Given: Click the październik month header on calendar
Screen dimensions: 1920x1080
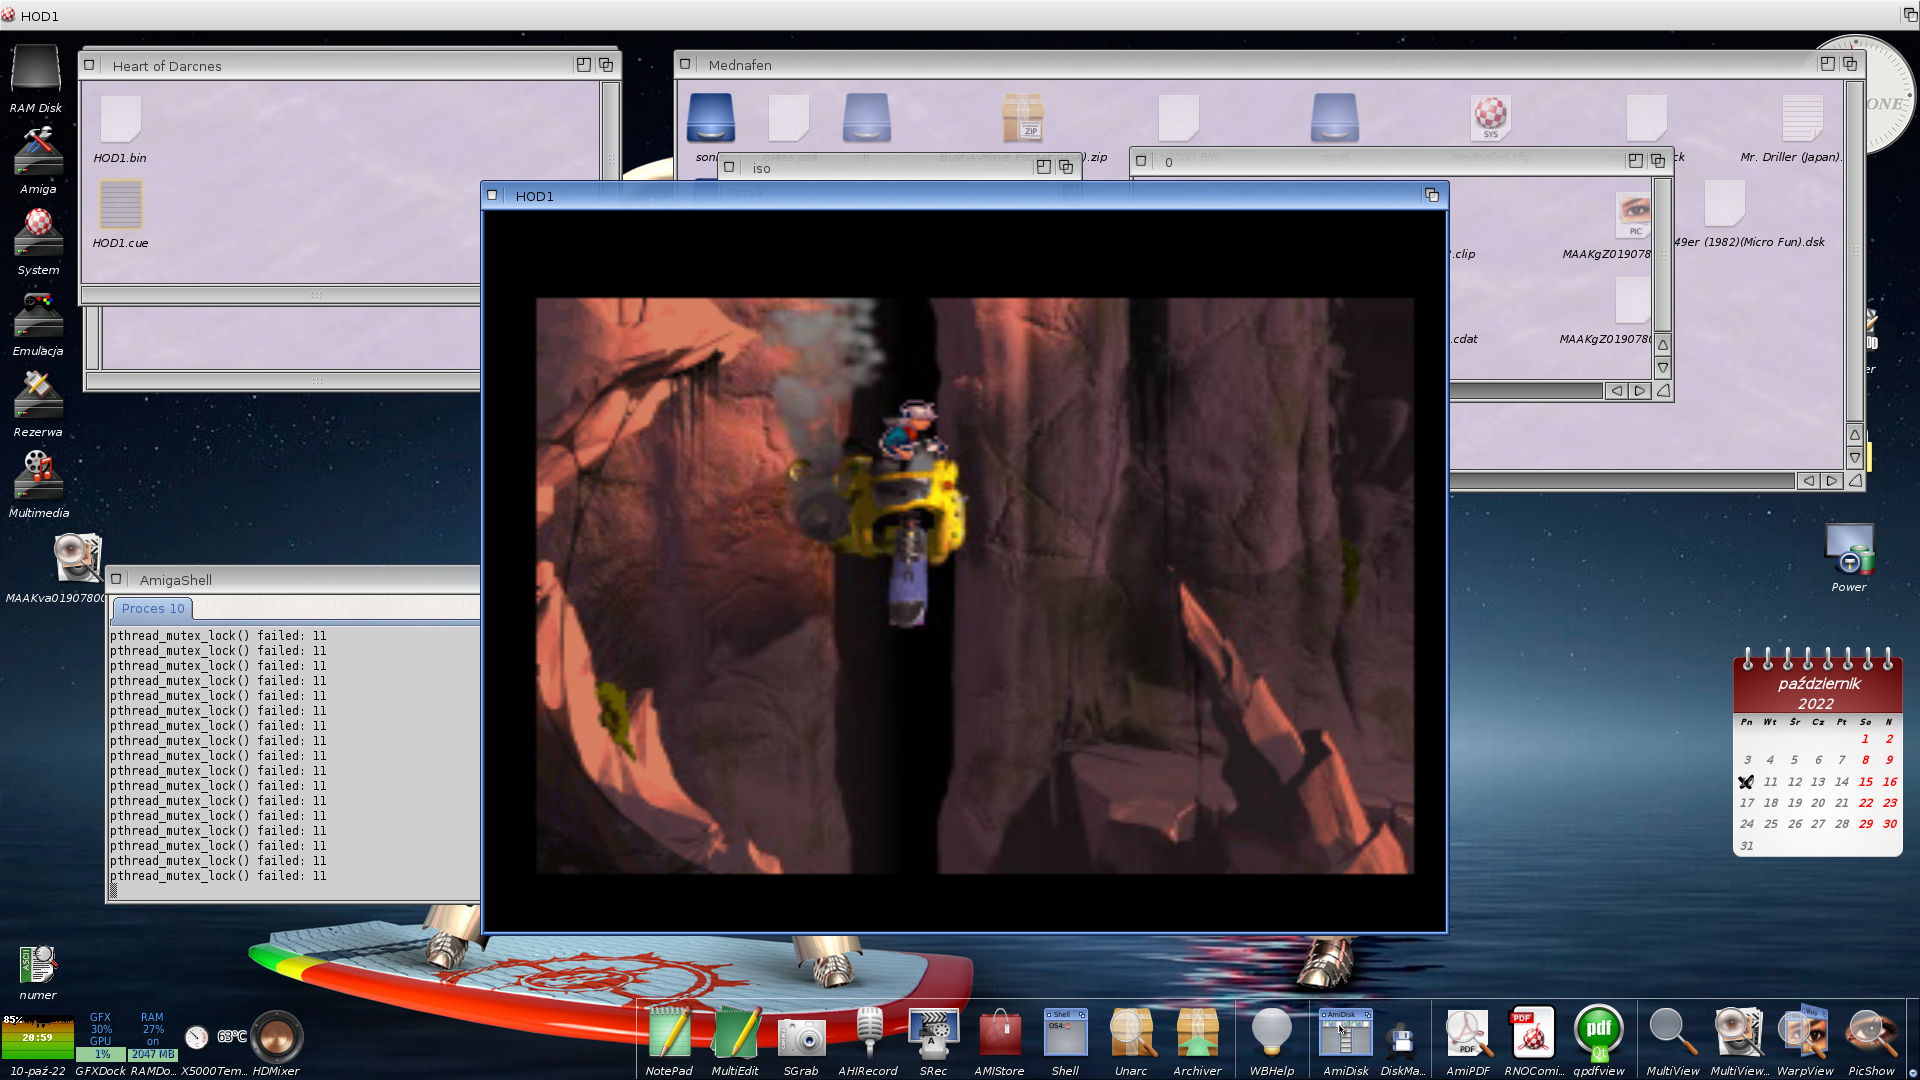Looking at the screenshot, I should tap(1819, 684).
